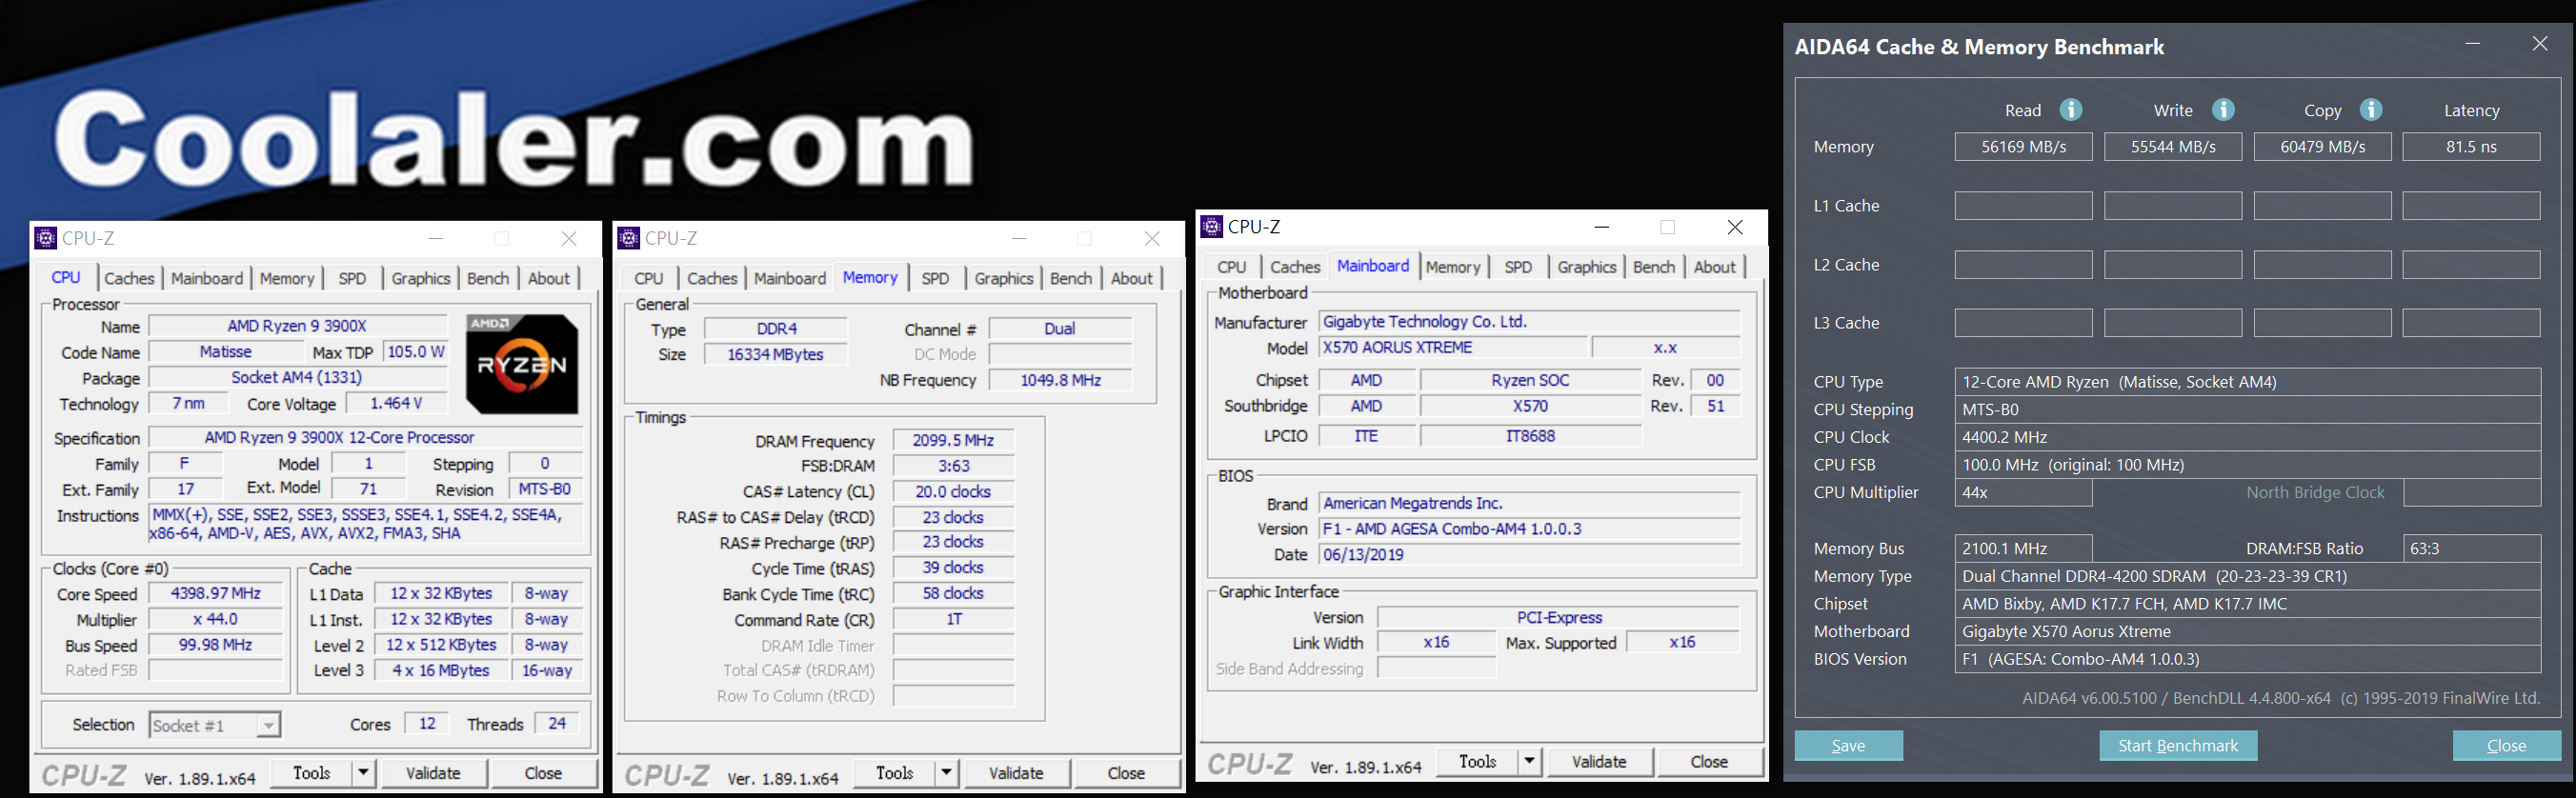Click the X570 AORUS XTREME model field

1453,347
